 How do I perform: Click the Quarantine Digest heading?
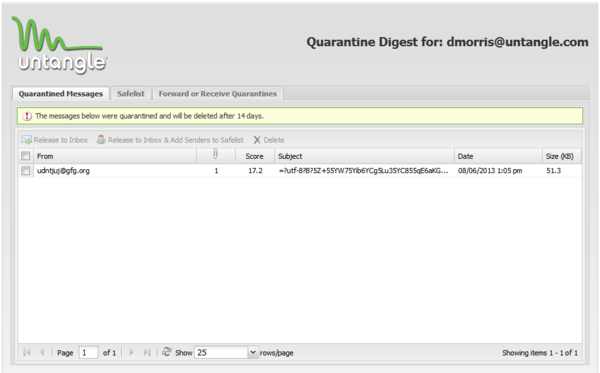tap(447, 42)
